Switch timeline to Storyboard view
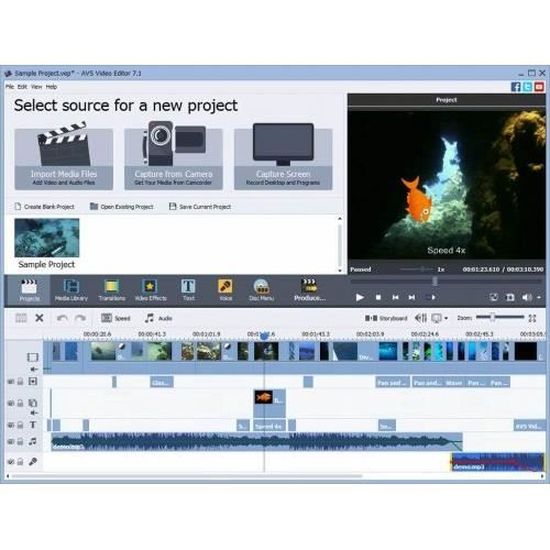The height and width of the screenshot is (550, 550). 386,318
